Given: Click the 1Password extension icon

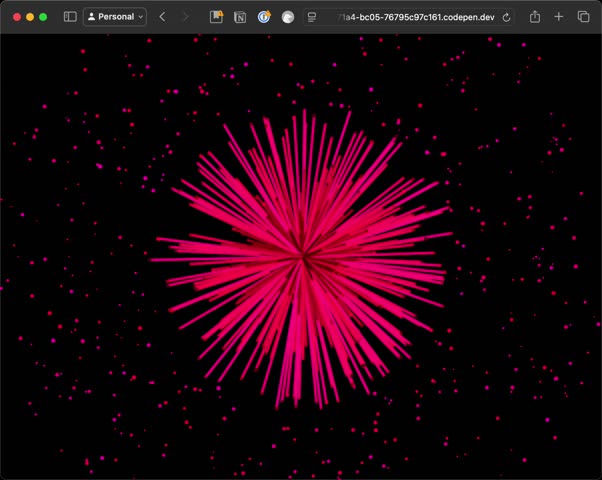Looking at the screenshot, I should [x=264, y=17].
